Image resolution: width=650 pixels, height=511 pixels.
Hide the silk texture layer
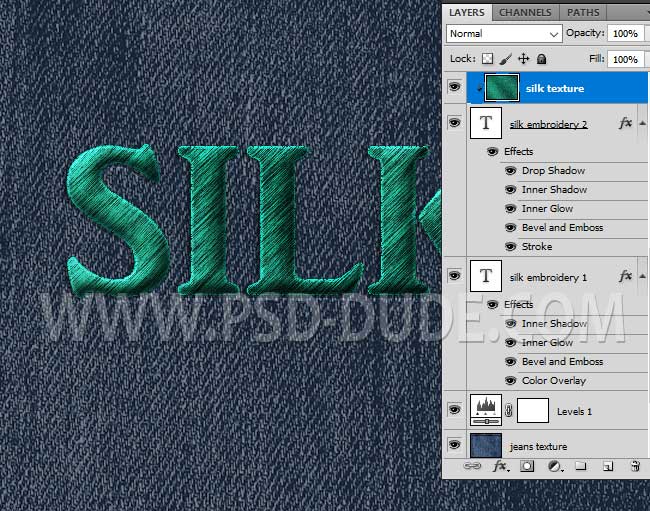pyautogui.click(x=454, y=87)
